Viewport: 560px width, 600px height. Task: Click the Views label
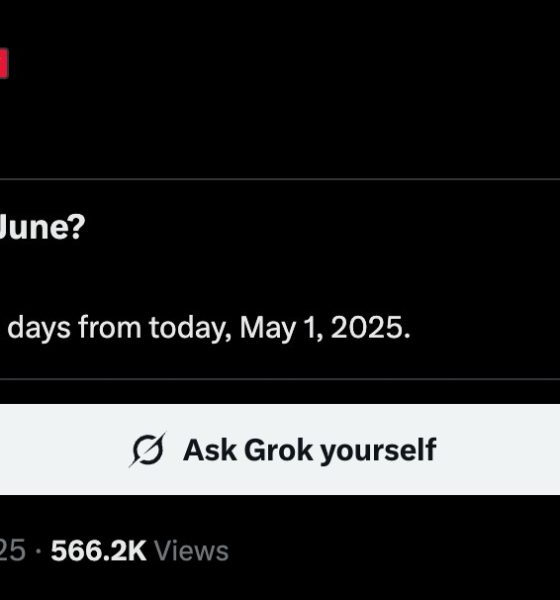pyautogui.click(x=191, y=551)
